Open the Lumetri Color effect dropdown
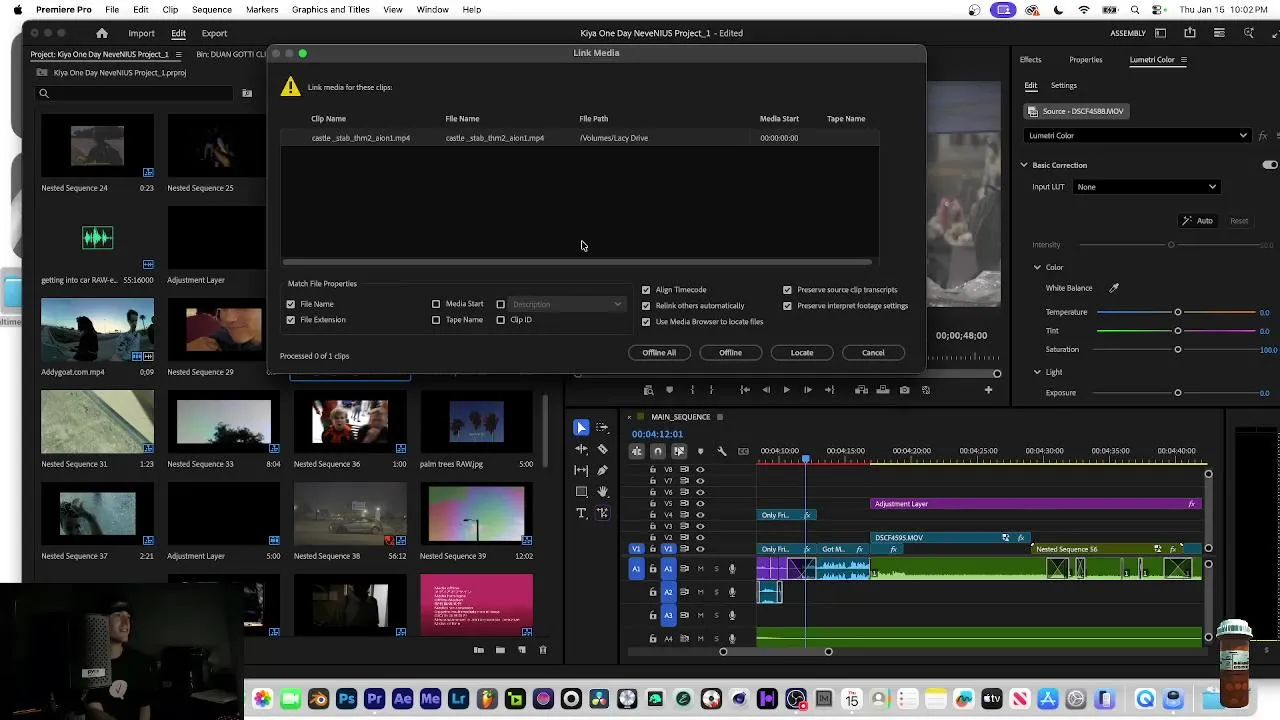 pyautogui.click(x=1138, y=136)
